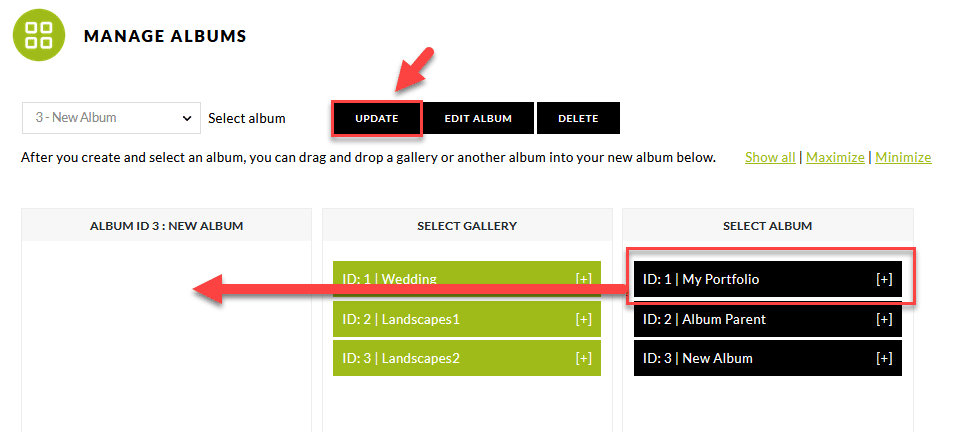
Task: Click the Minimize link
Action: (903, 157)
